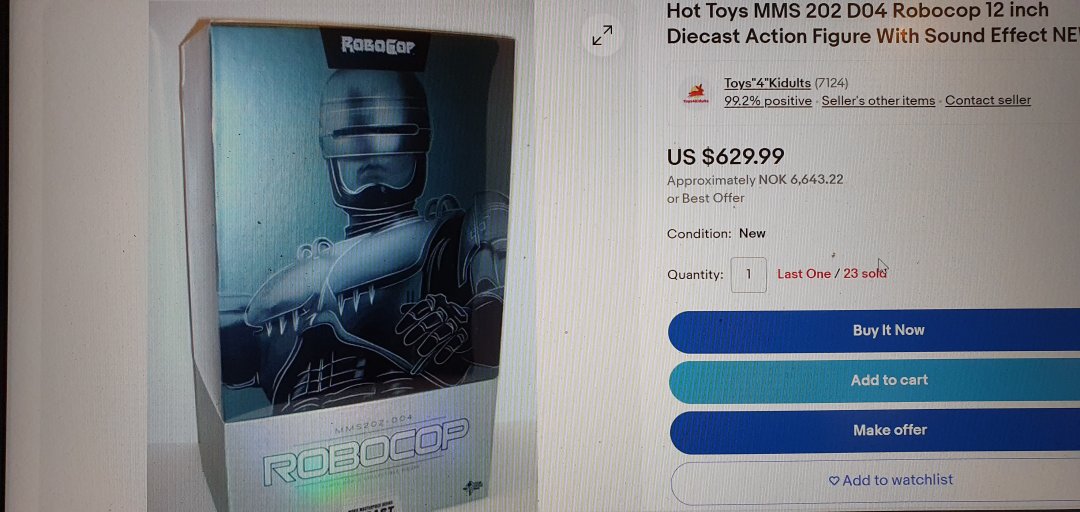Screen dimensions: 1080x512
Task: Click the or Best Offer text
Action: coord(705,198)
